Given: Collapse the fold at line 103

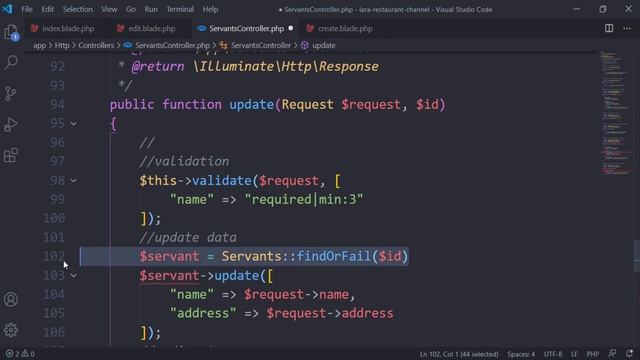Looking at the screenshot, I should click(x=73, y=276).
